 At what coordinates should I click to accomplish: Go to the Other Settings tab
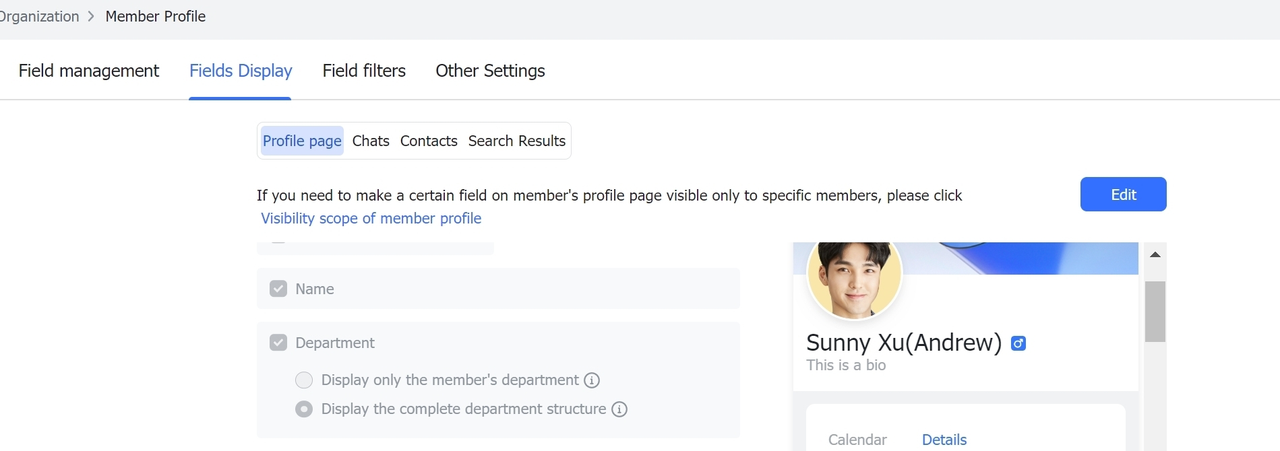click(x=490, y=71)
